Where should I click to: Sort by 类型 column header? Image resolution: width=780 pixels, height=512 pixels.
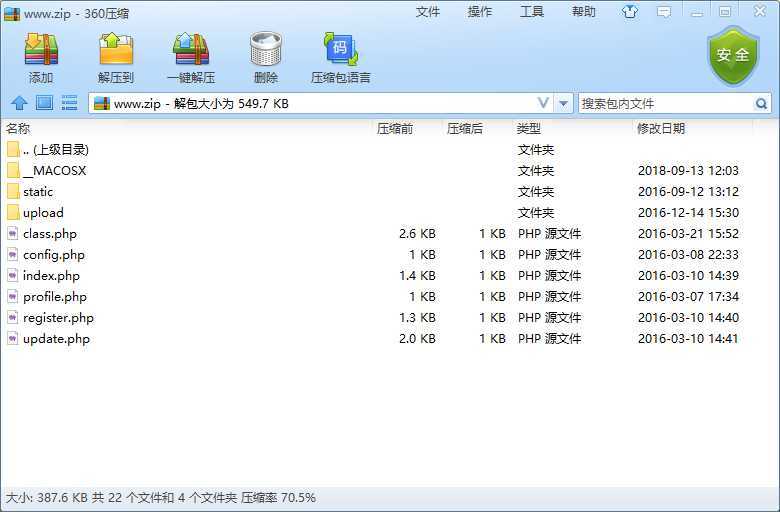coord(528,129)
